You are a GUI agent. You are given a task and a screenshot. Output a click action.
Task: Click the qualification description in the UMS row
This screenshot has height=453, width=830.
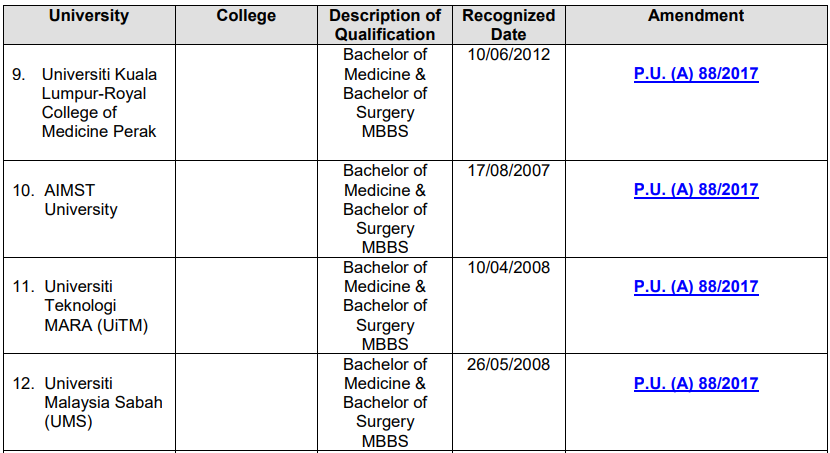[x=385, y=403]
